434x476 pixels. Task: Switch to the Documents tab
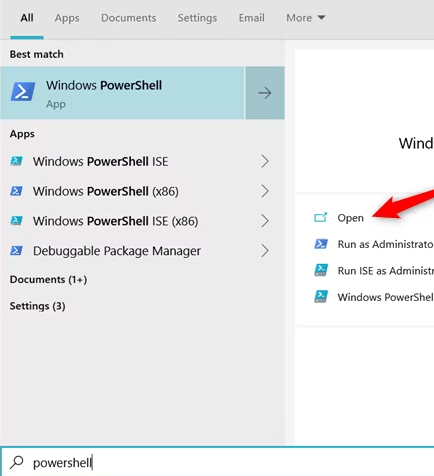(129, 18)
